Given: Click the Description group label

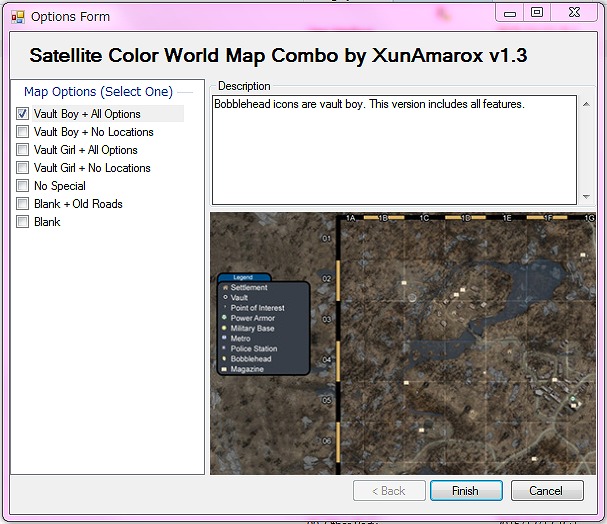Looking at the screenshot, I should [x=244, y=86].
